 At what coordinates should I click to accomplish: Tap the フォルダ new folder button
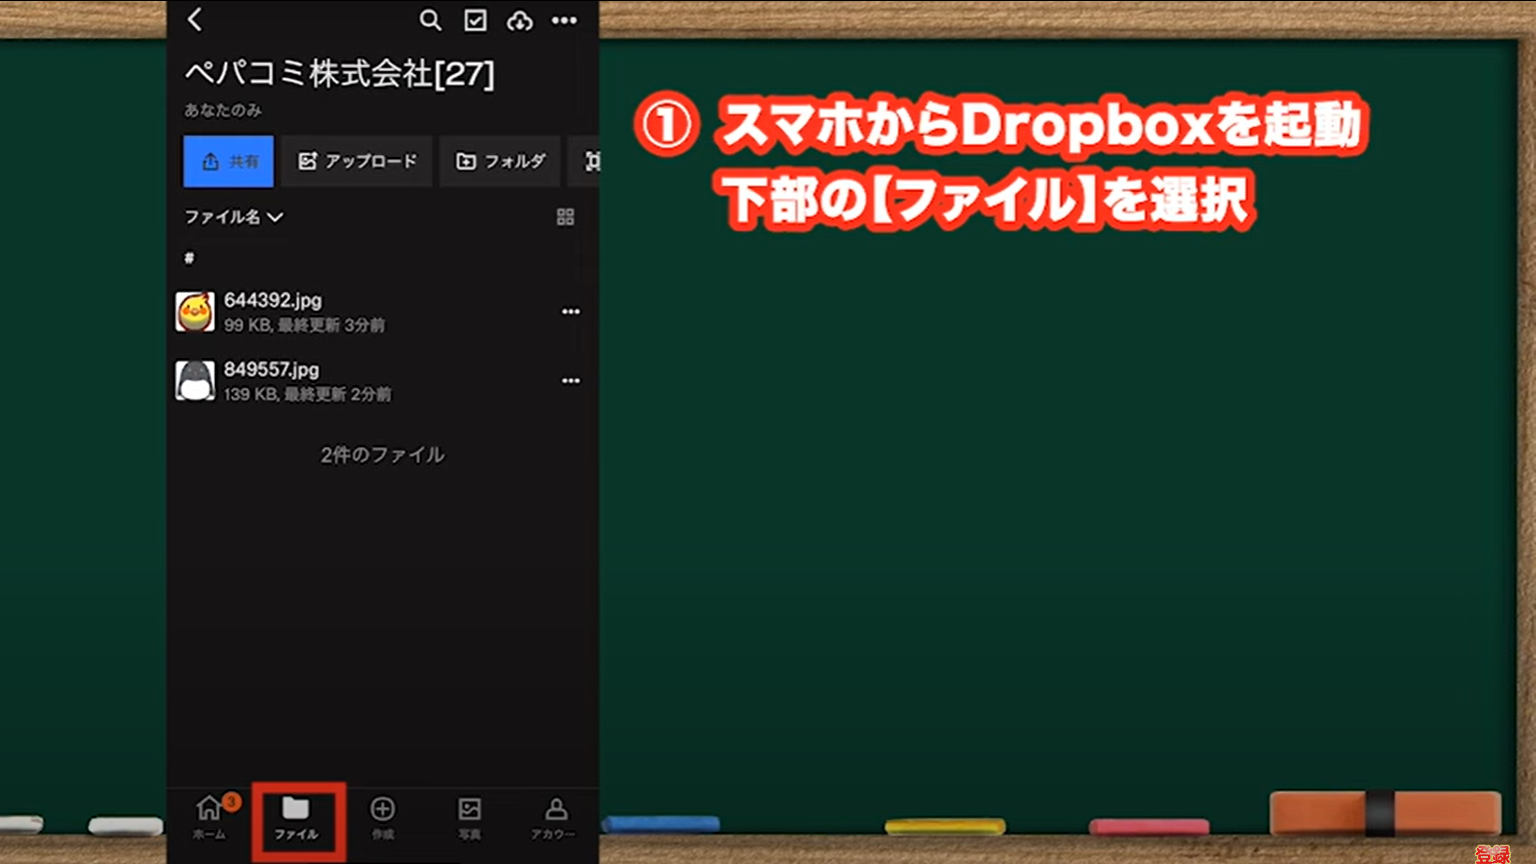coord(500,161)
